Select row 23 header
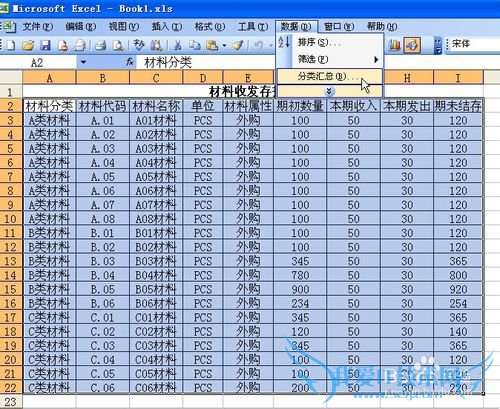 [x=11, y=402]
